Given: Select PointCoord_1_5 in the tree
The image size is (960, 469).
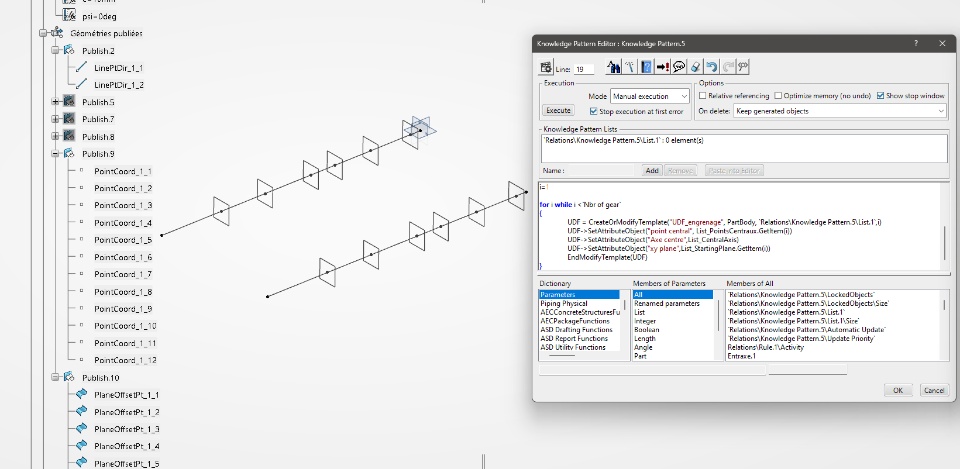Looking at the screenshot, I should click(123, 240).
